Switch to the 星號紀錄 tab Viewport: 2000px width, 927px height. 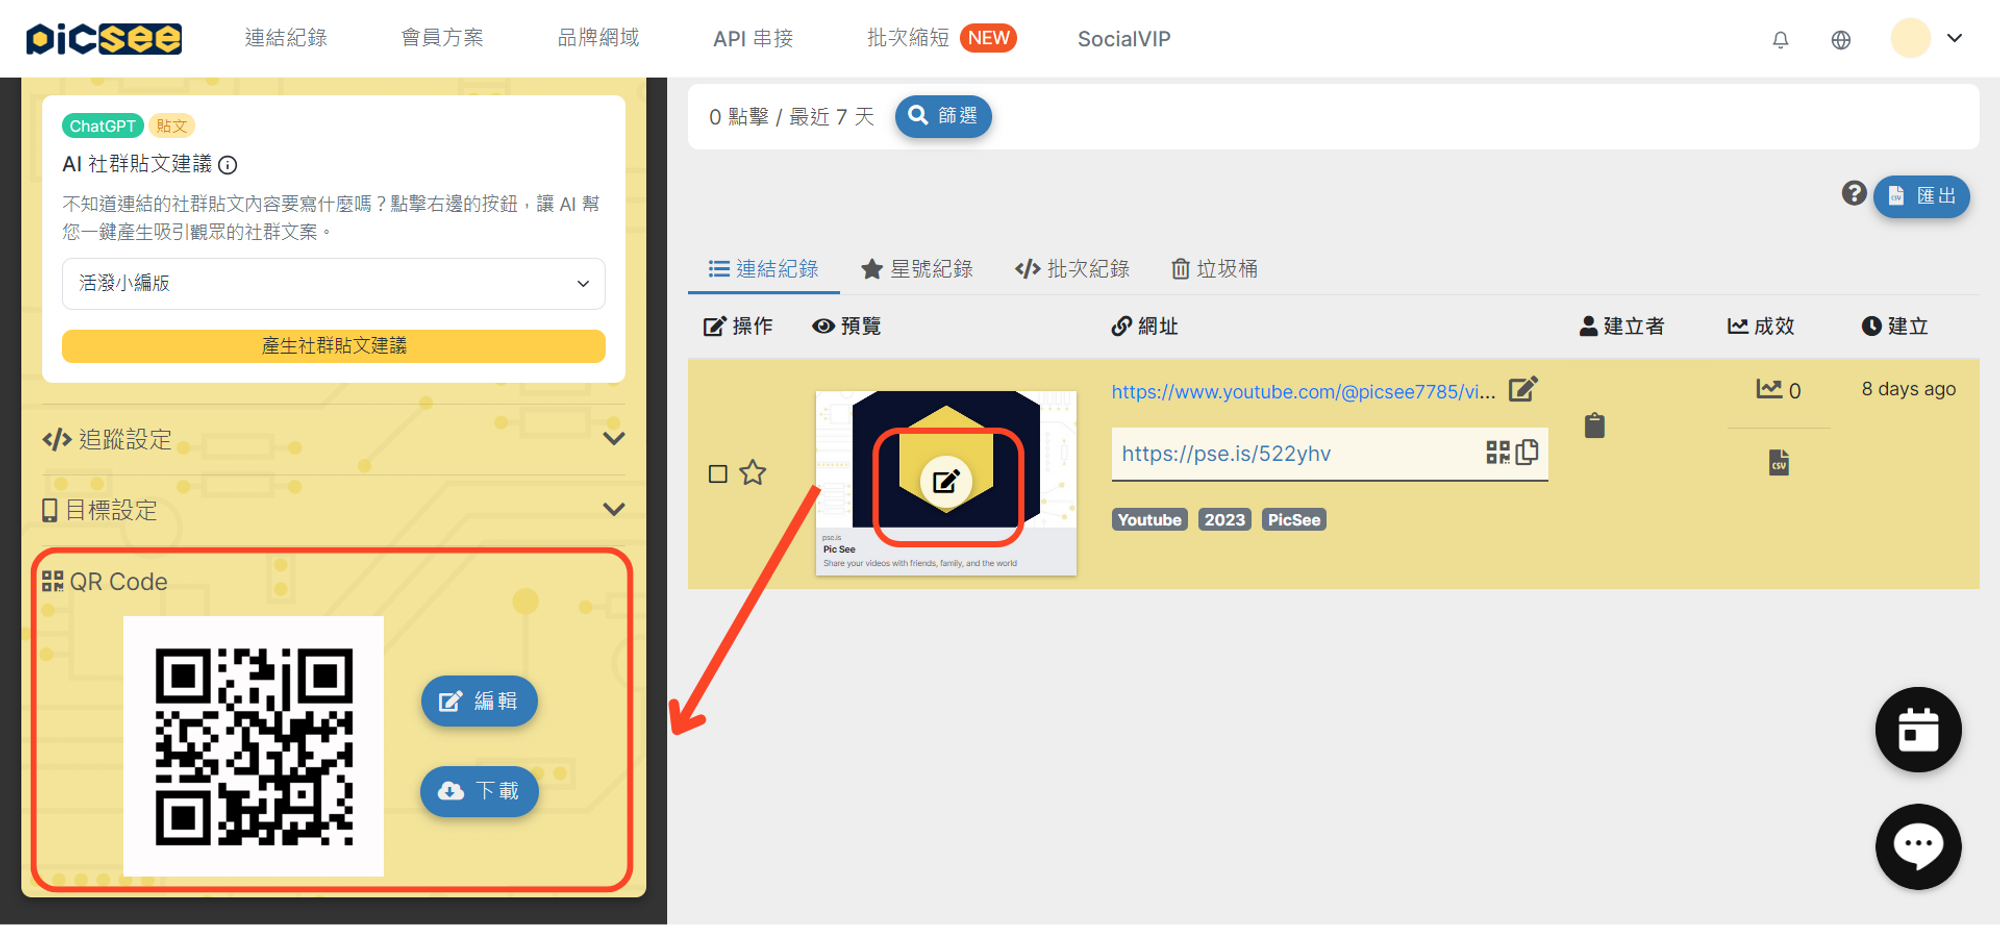pyautogui.click(x=917, y=269)
